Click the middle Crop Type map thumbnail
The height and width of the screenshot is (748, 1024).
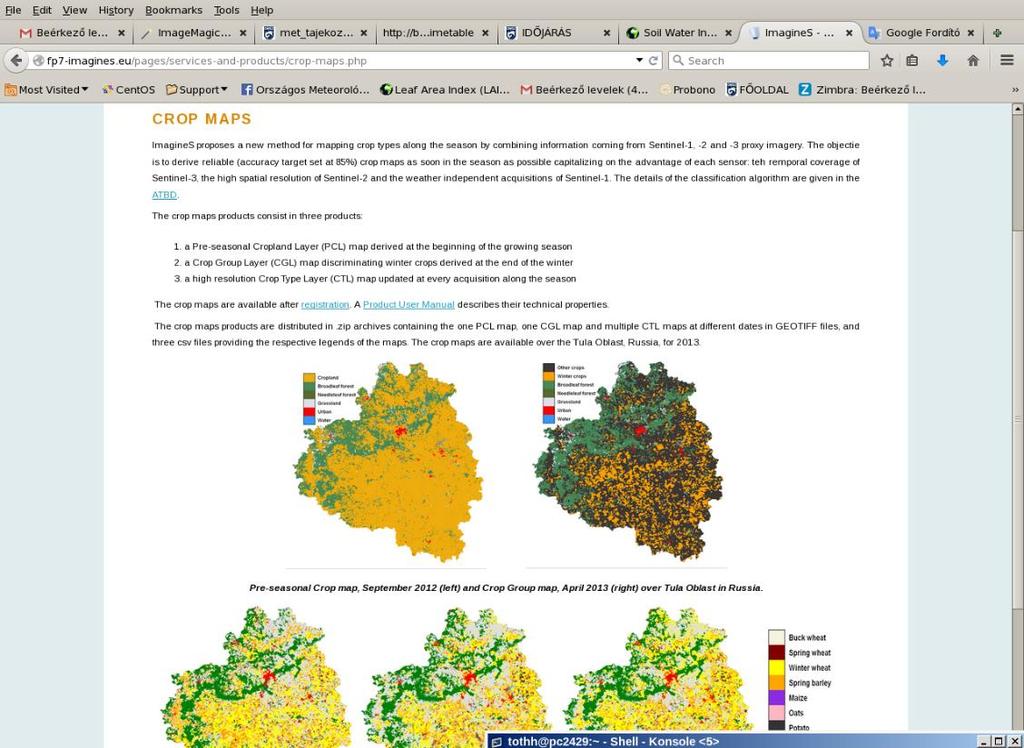457,677
